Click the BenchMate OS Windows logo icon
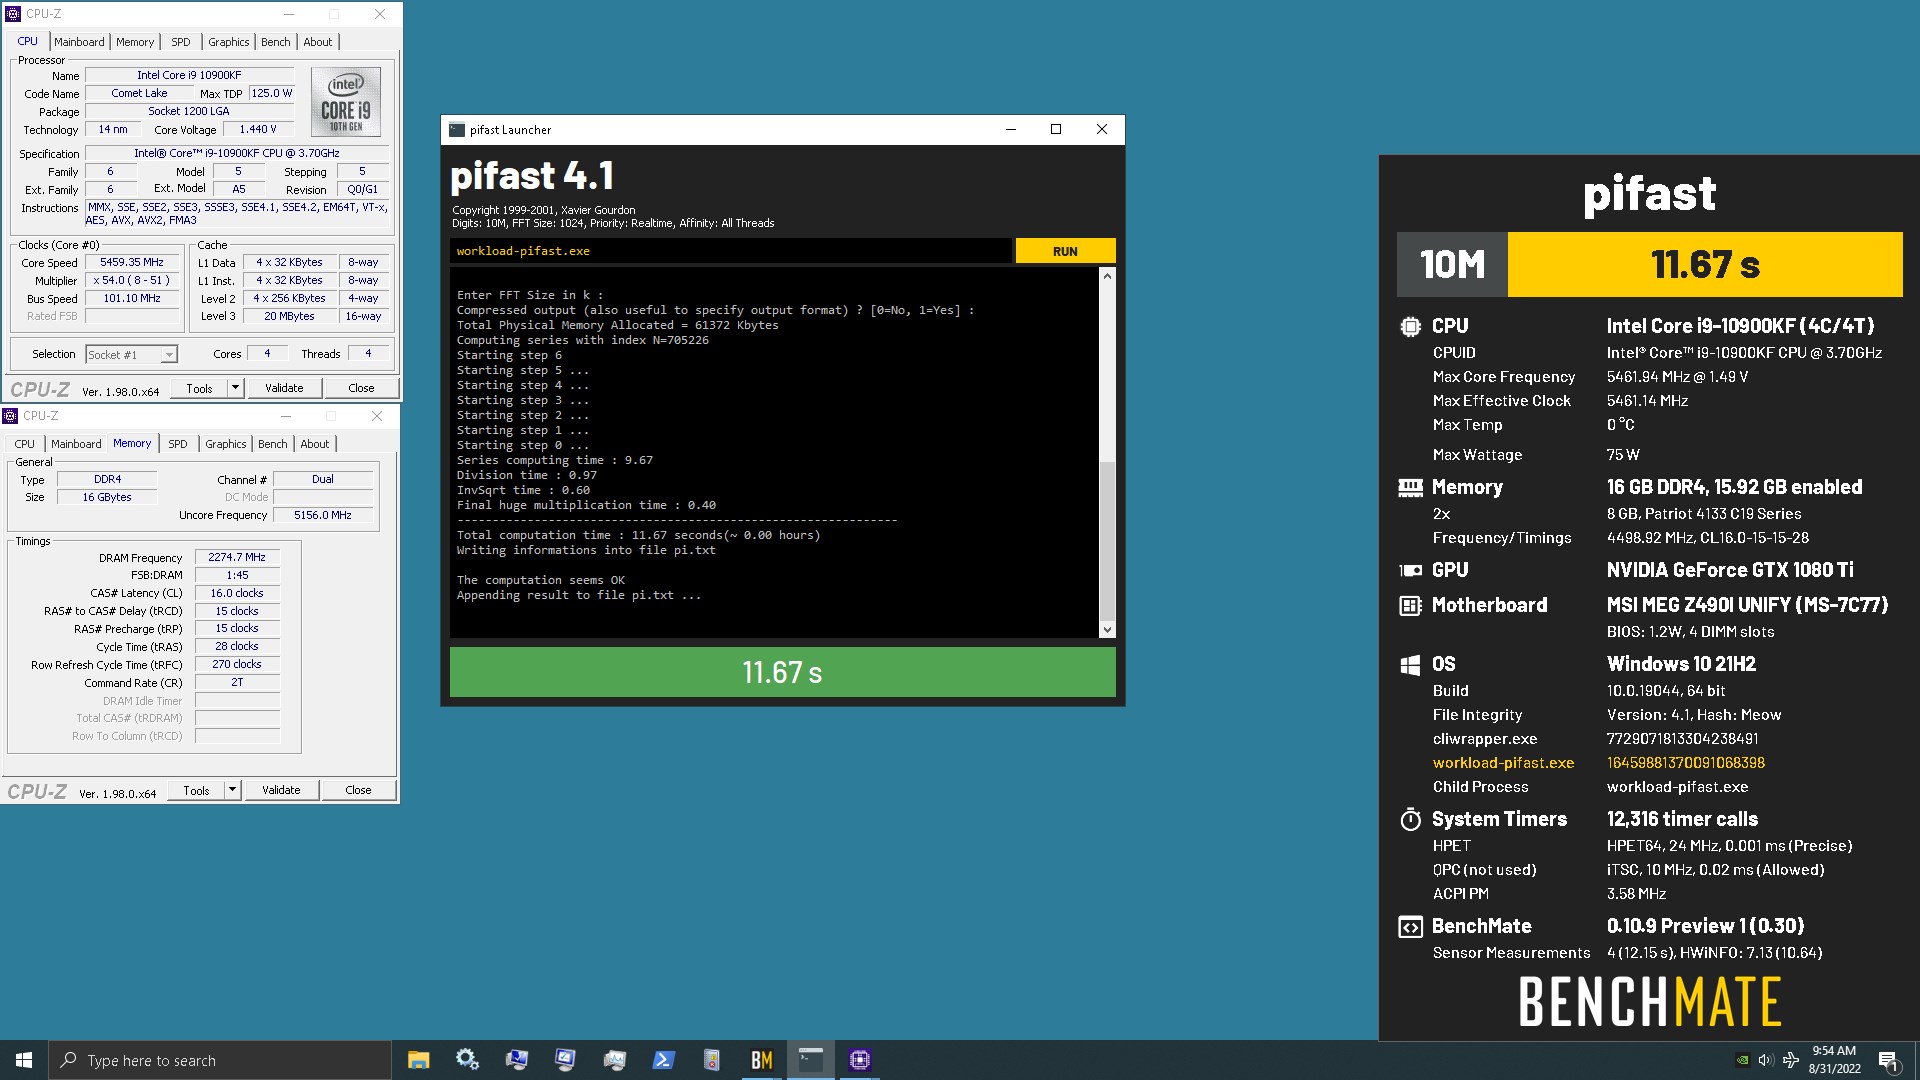1920x1080 pixels. (x=1410, y=665)
